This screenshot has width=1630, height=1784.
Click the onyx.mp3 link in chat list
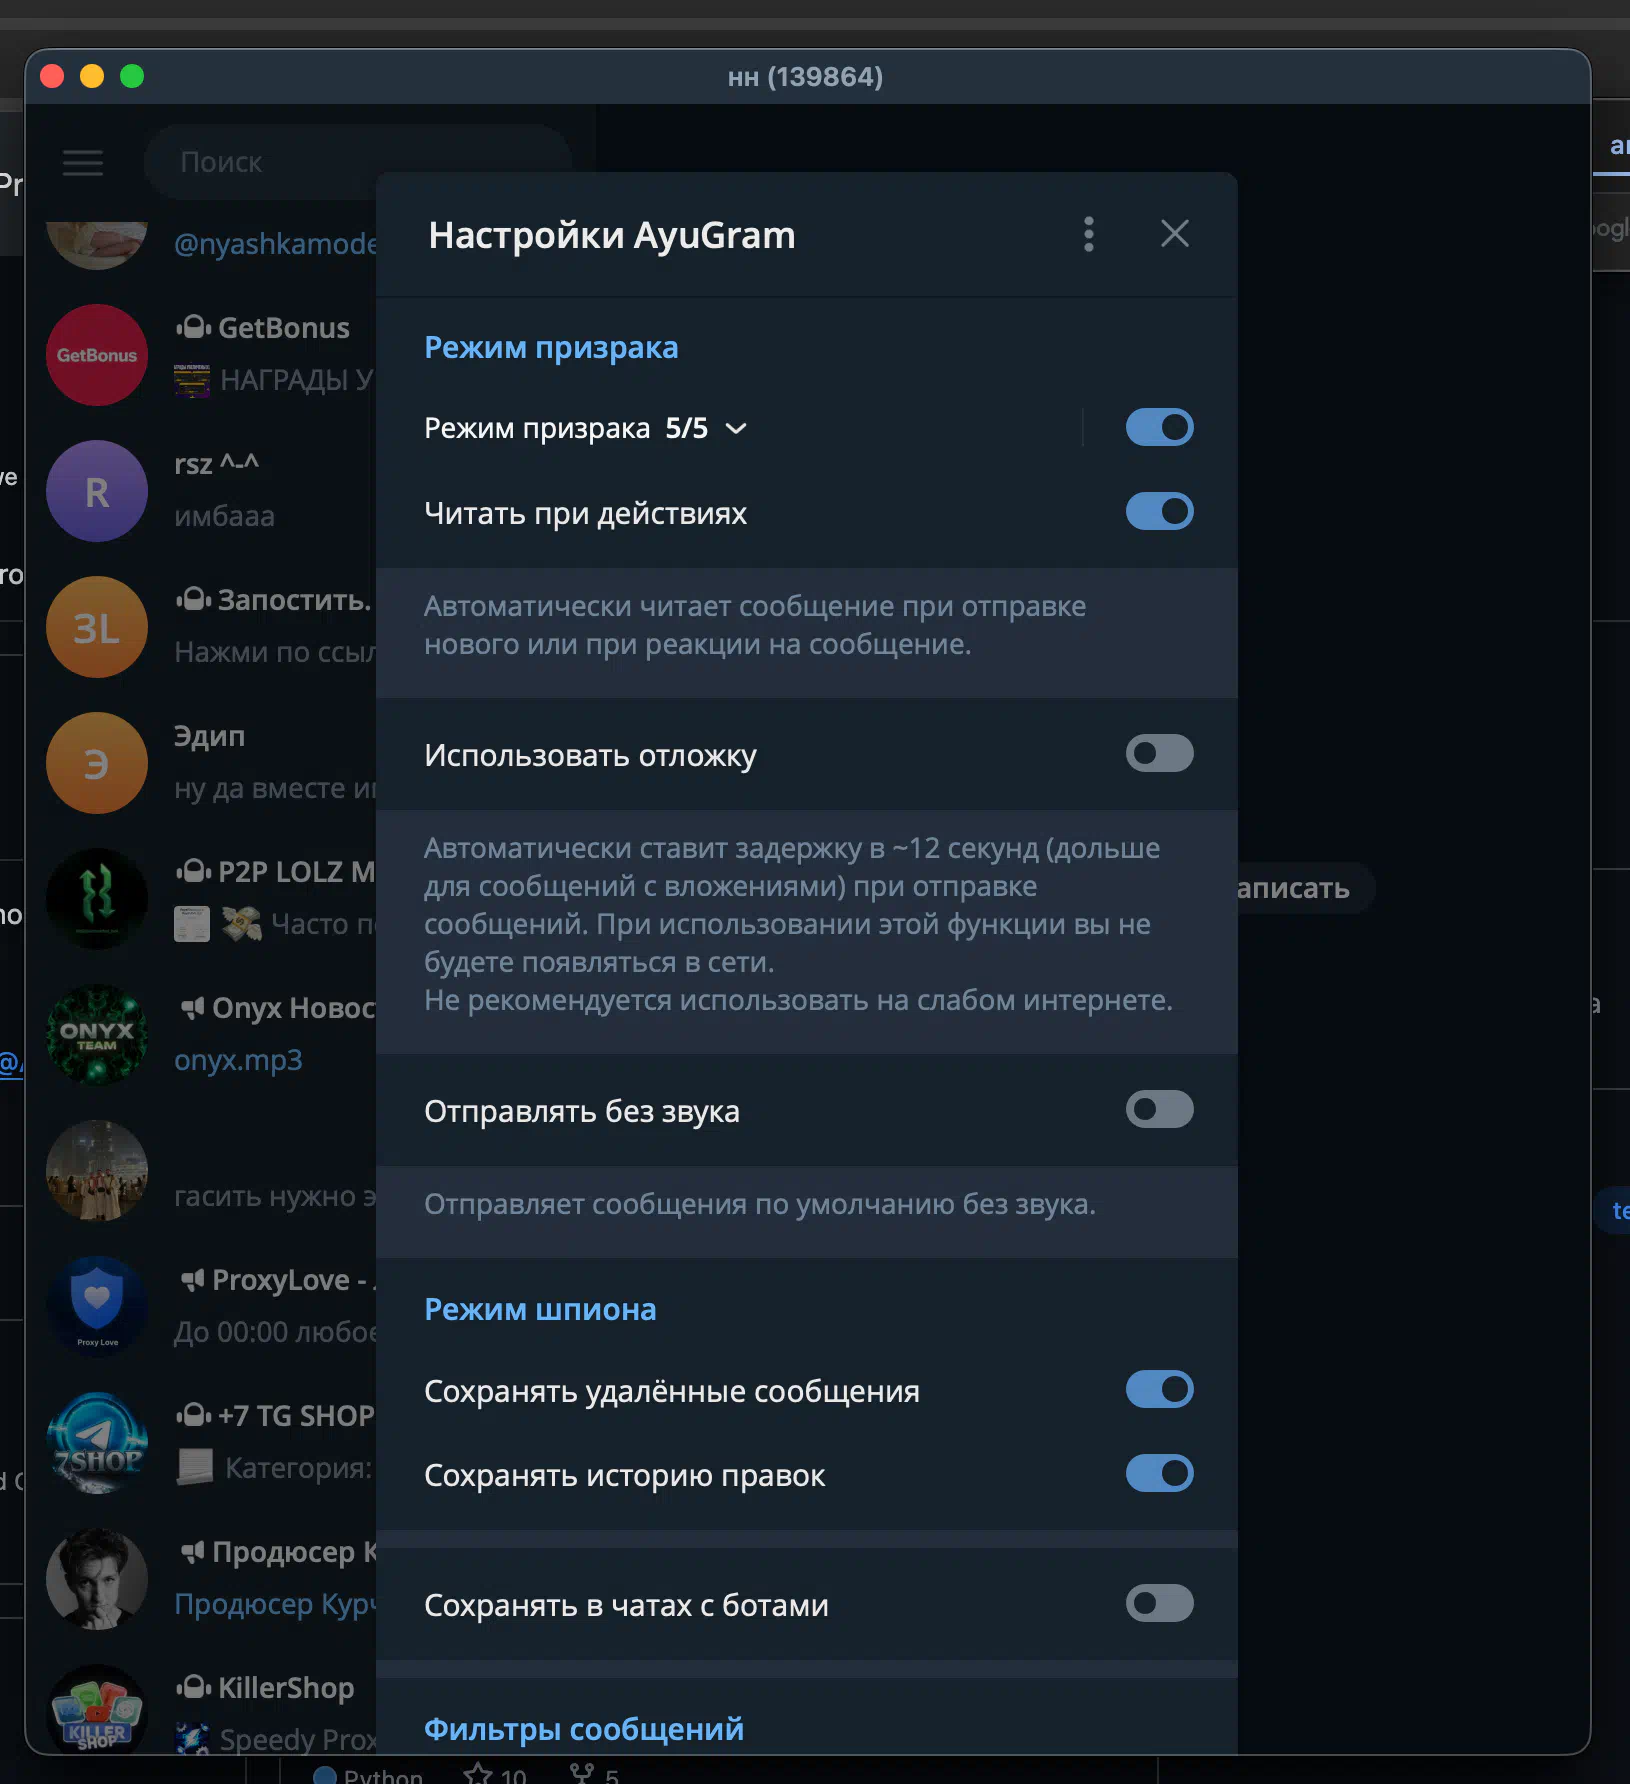pos(238,1060)
